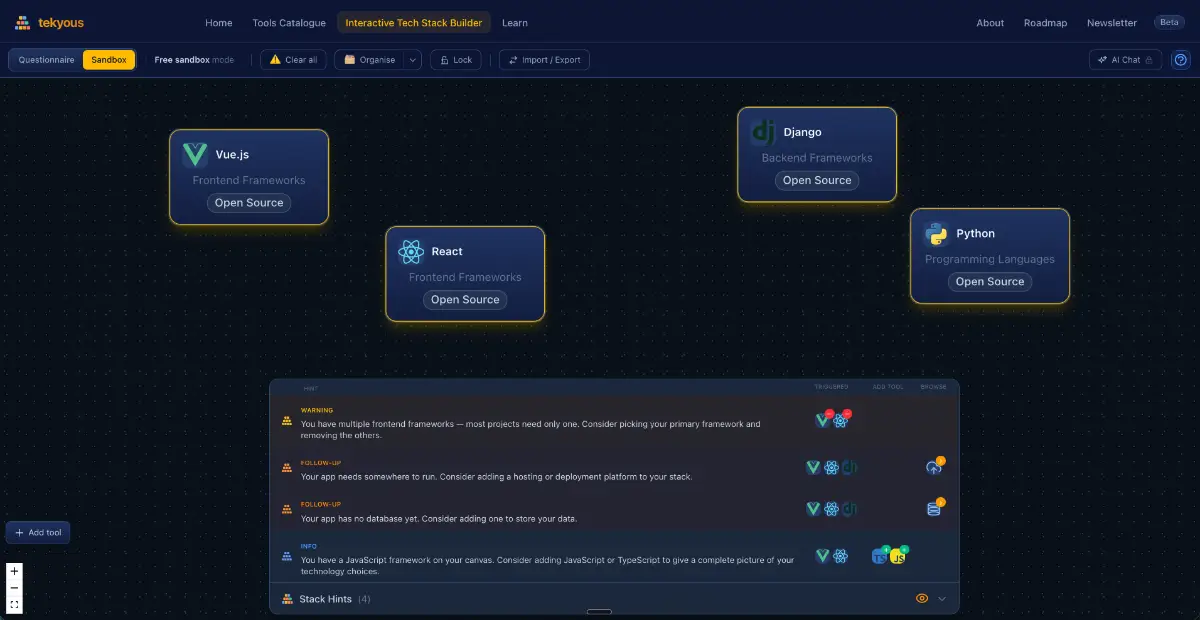Click Open Source tag on React card
The width and height of the screenshot is (1200, 620).
point(465,300)
